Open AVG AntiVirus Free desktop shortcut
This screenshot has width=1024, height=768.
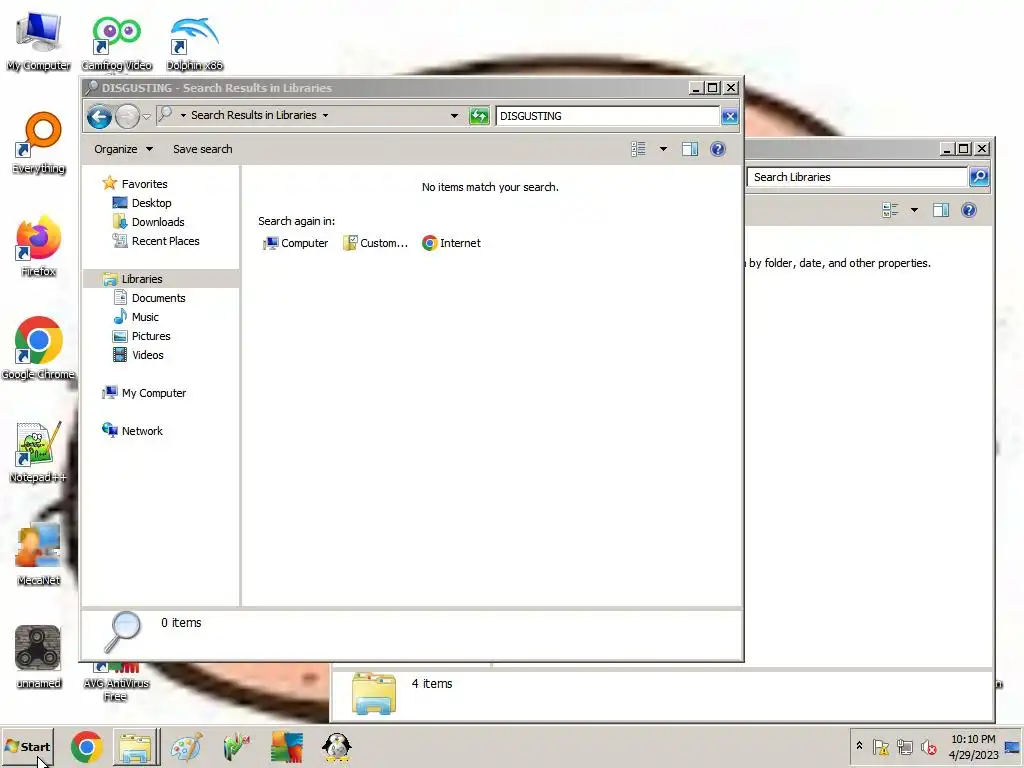click(x=116, y=682)
